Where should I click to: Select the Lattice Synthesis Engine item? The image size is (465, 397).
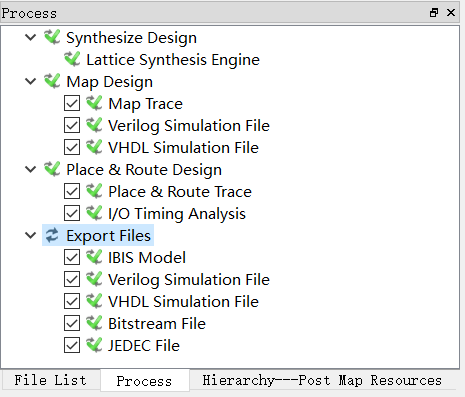(x=173, y=60)
